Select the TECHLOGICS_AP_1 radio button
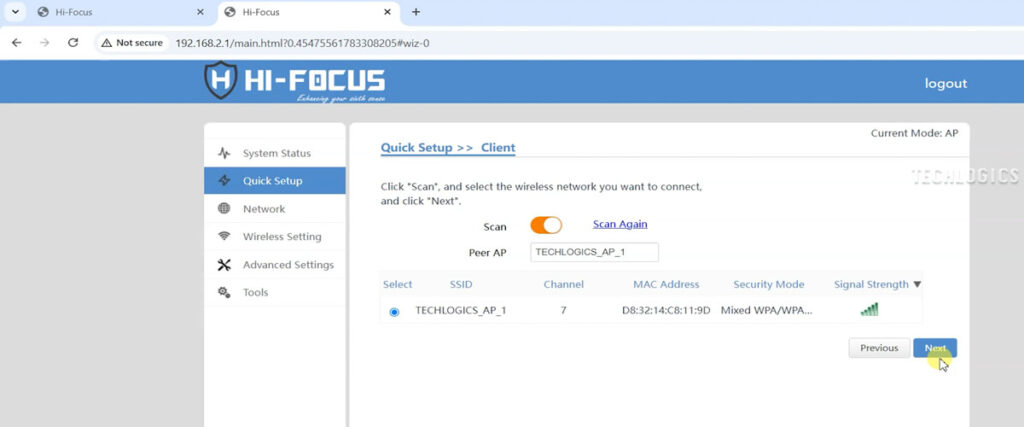The height and width of the screenshot is (427, 1024). point(394,312)
